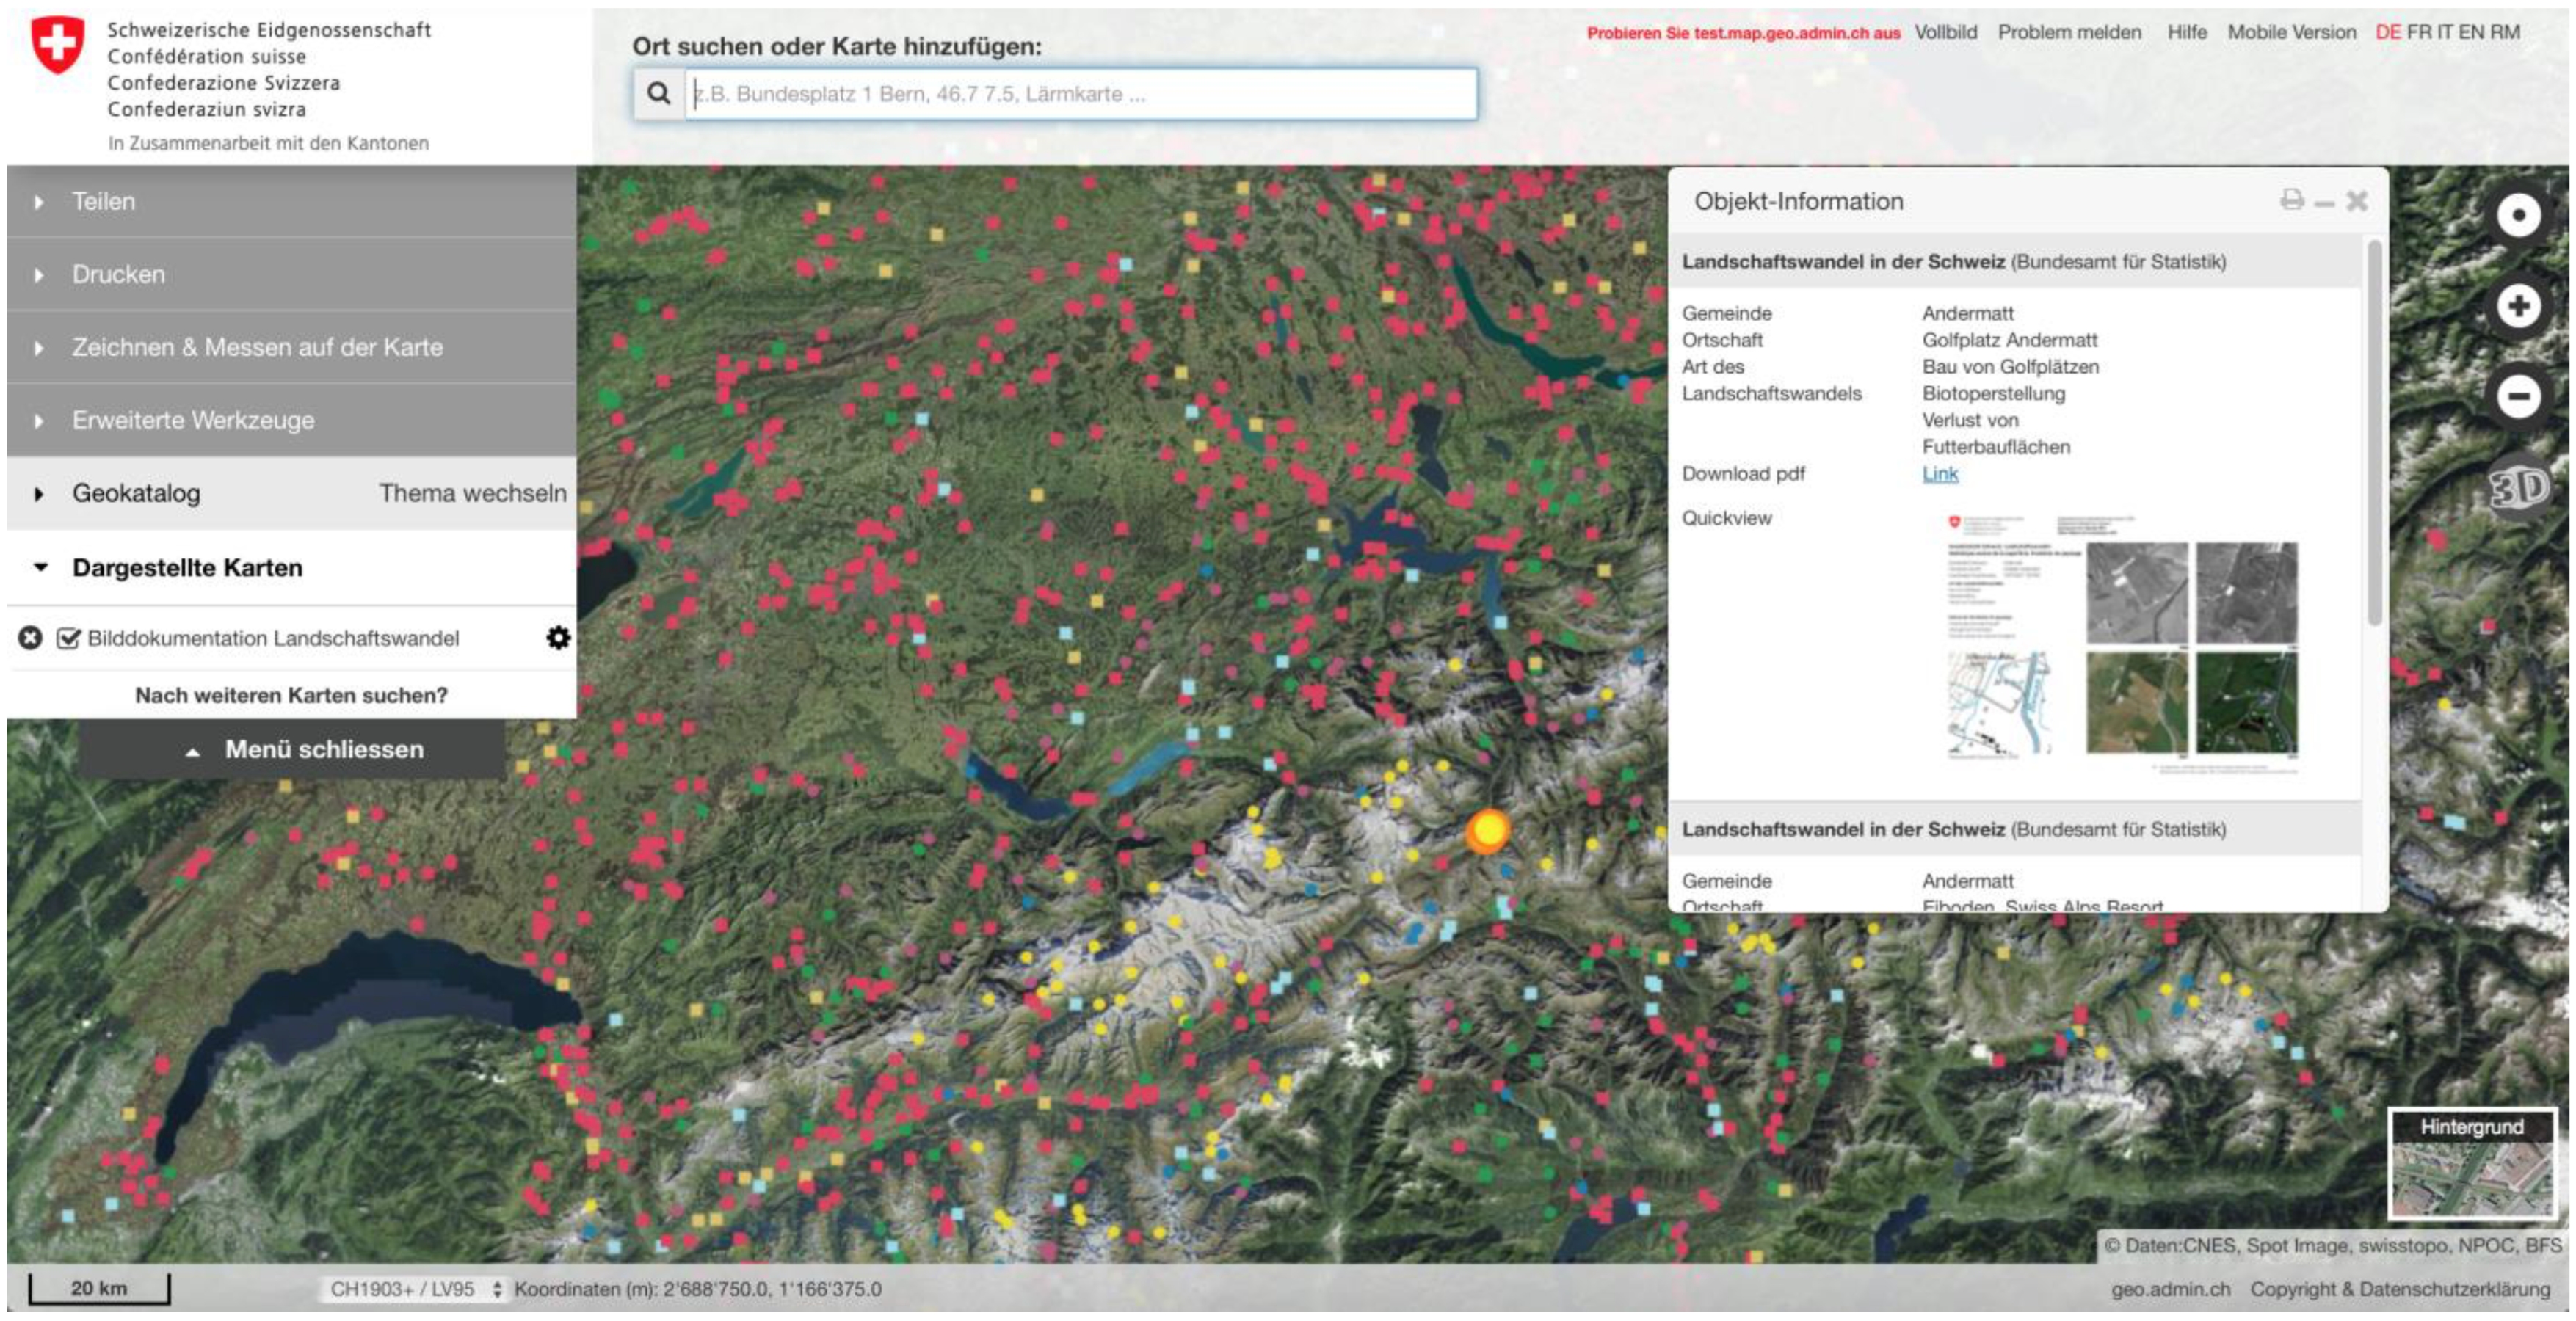Click the search magnifier icon
This screenshot has height=1321, width=2576.
(x=658, y=94)
